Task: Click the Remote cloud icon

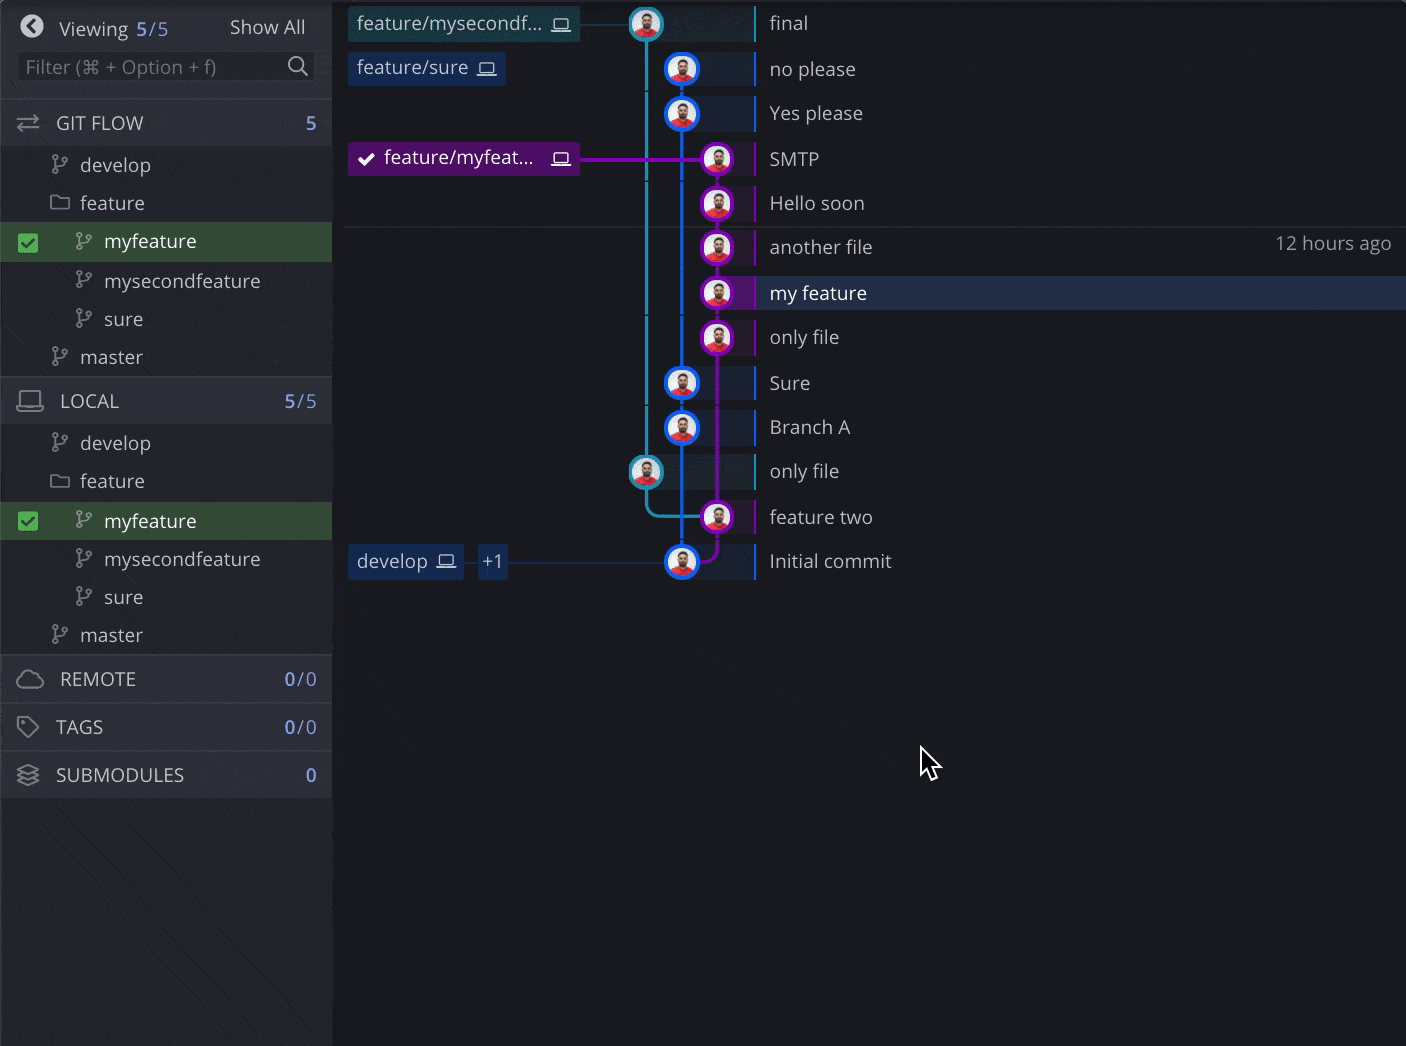Action: [x=30, y=680]
